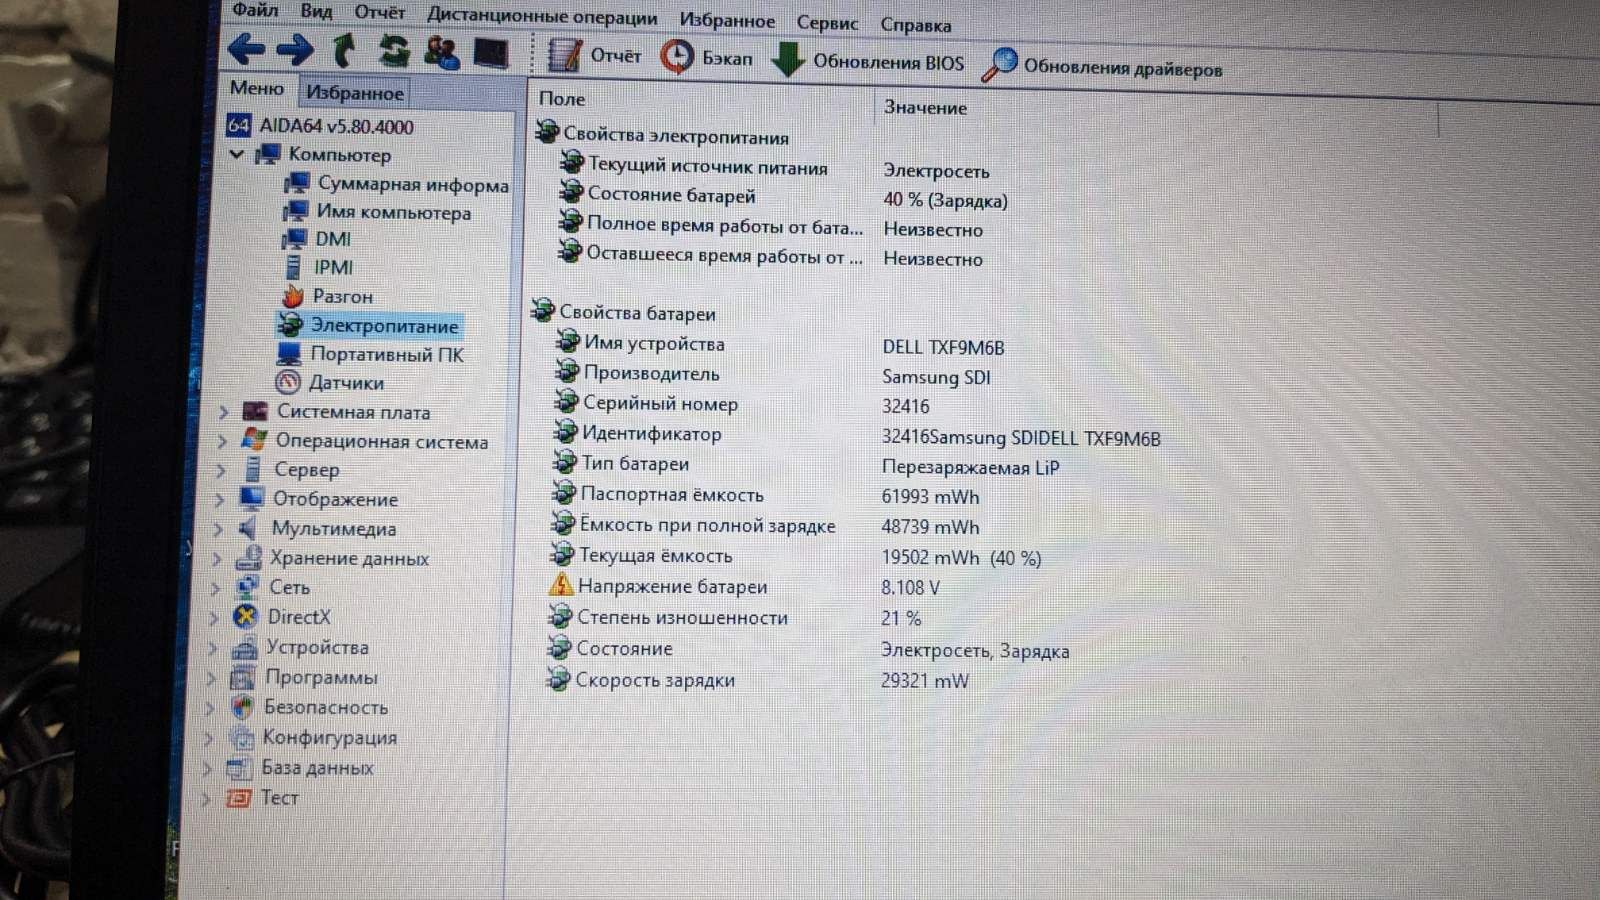This screenshot has height=900, width=1600.
Task: Expand the Отображение tree node
Action: (x=219, y=499)
